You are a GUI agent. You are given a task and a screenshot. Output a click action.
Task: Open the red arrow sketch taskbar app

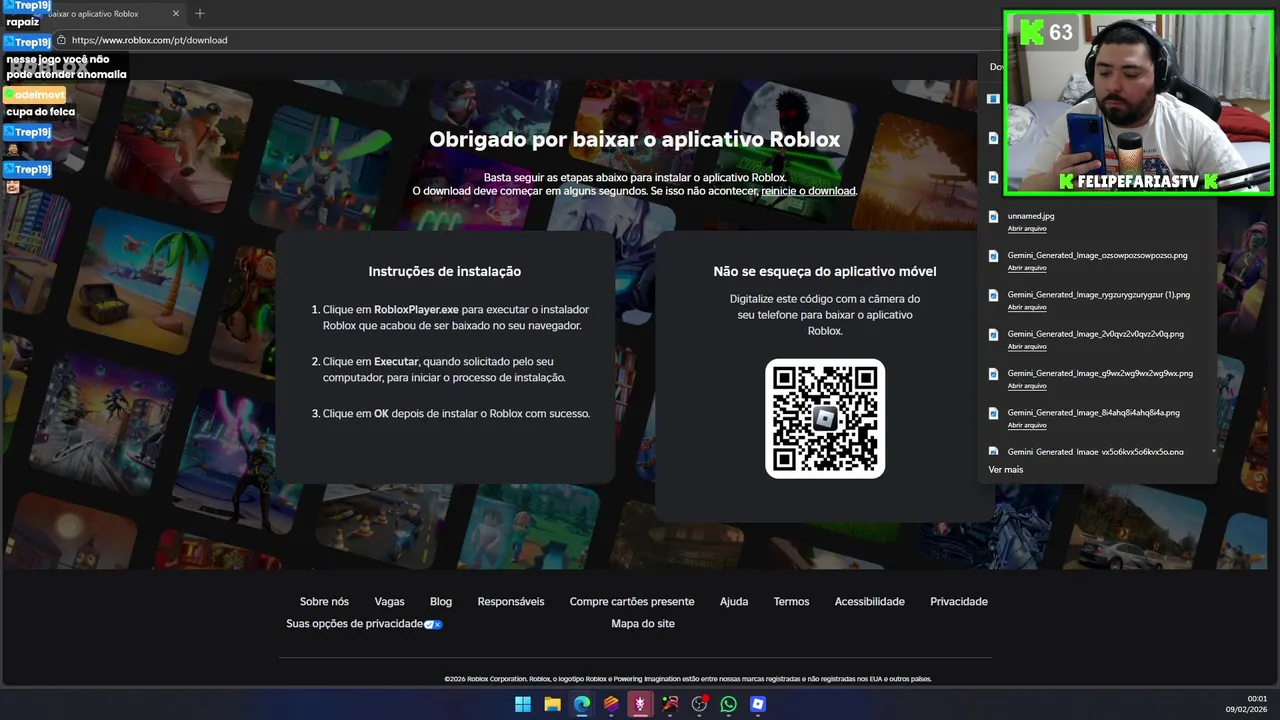[670, 704]
